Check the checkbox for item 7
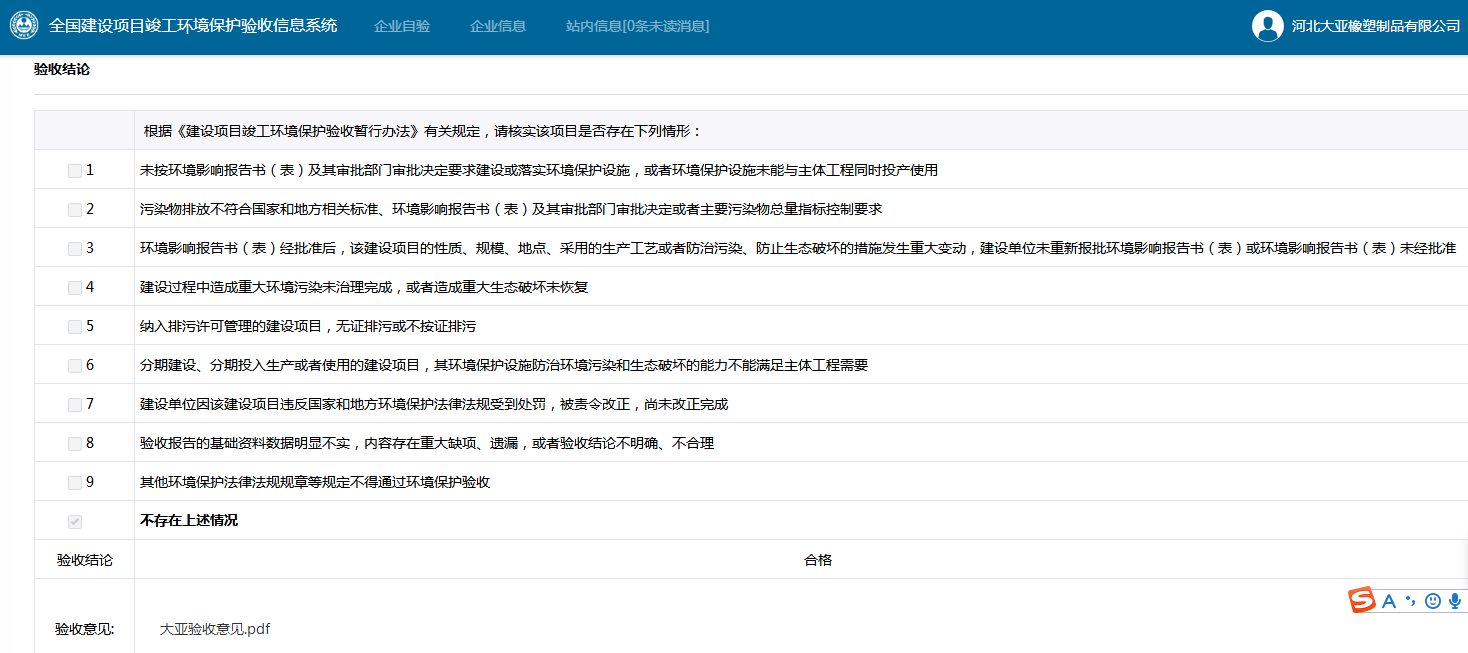This screenshot has height=653, width=1468. click(75, 405)
